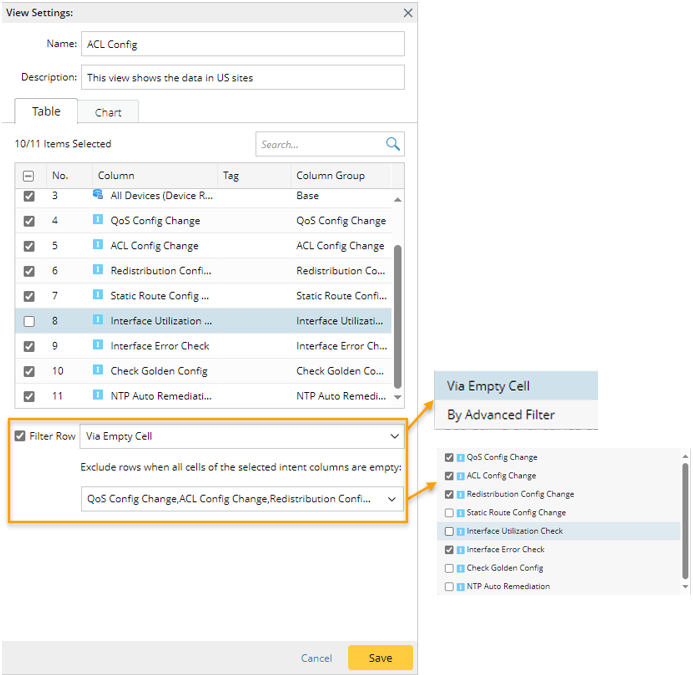Open the Via Empty Cell filter dropdown
Viewport: 693px width, 675px height.
[242, 436]
